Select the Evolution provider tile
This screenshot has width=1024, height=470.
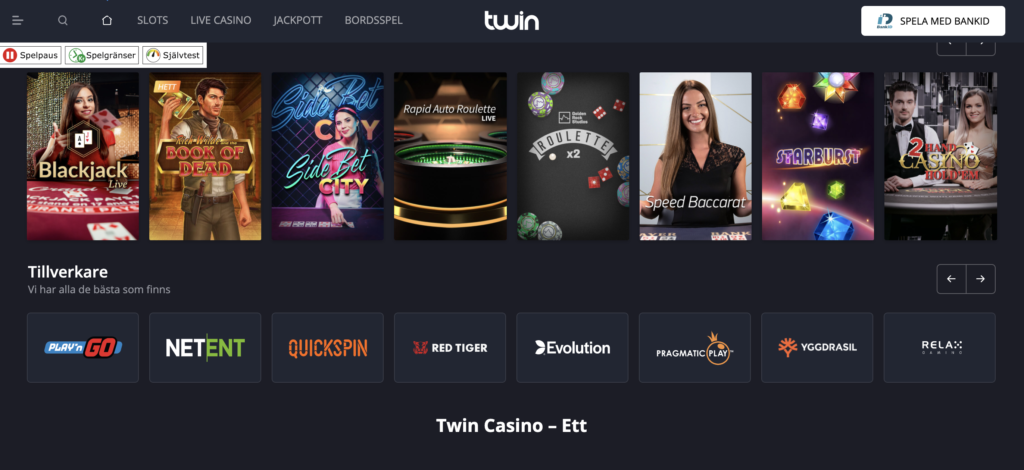tap(572, 347)
